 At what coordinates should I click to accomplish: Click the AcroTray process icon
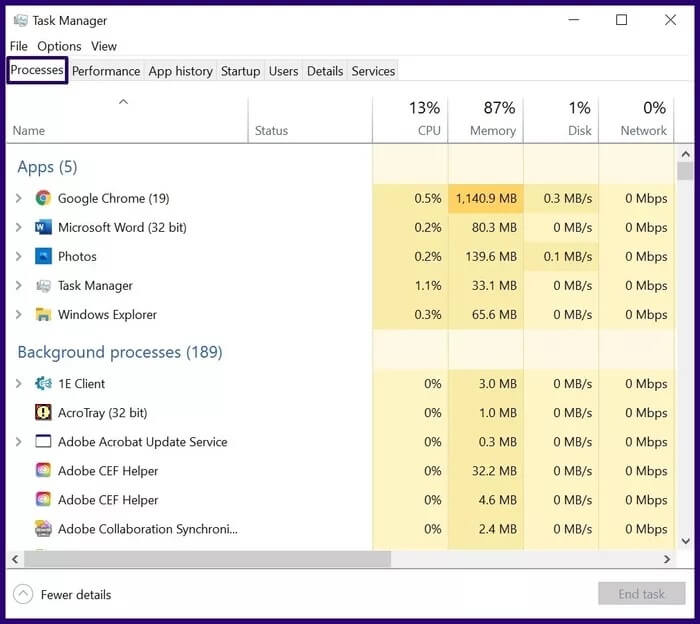coord(43,412)
